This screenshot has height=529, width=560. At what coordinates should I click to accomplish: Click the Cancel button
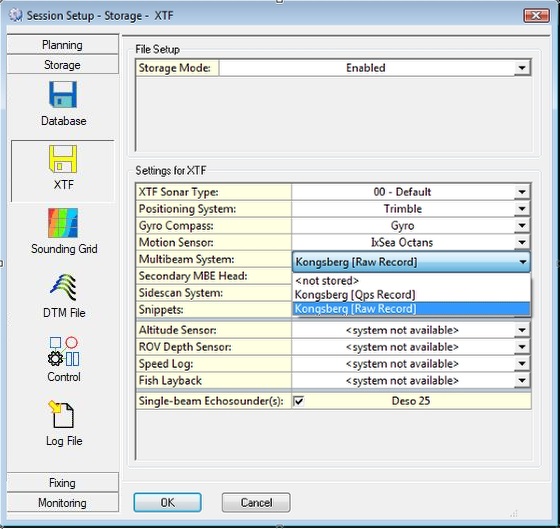256,503
